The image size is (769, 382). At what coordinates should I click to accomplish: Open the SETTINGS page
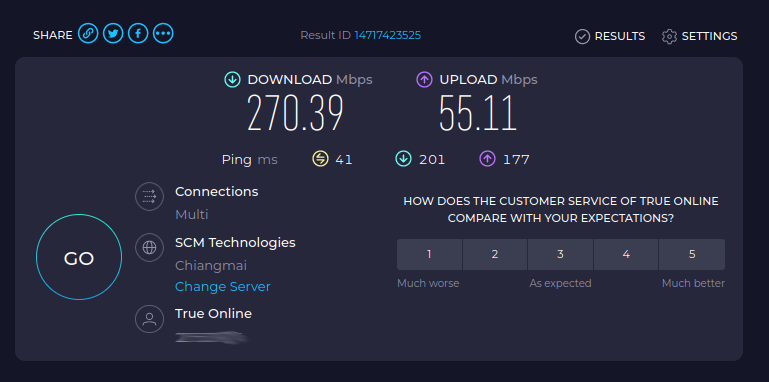click(699, 36)
